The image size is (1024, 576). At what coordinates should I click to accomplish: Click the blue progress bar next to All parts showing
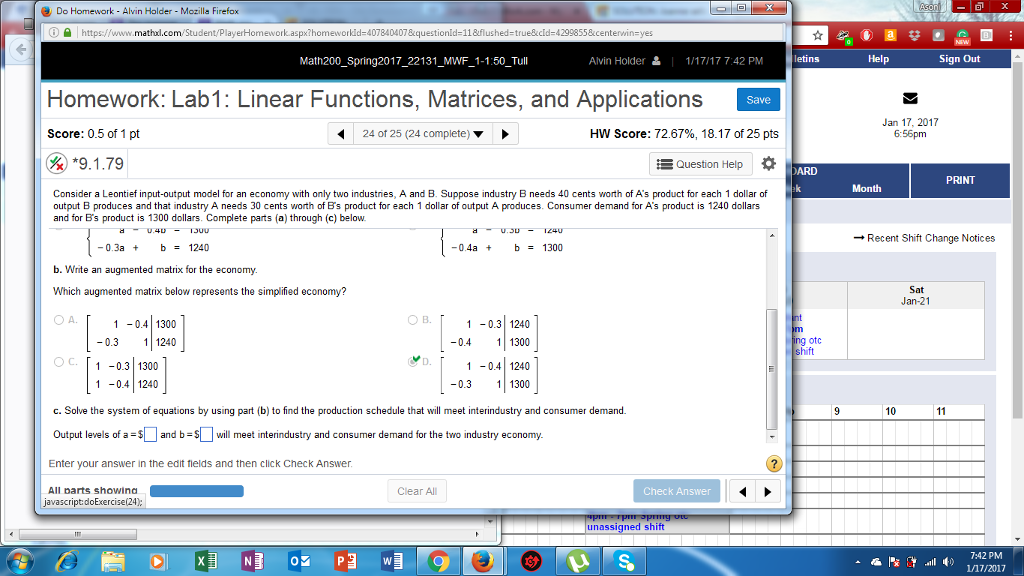[x=196, y=491]
